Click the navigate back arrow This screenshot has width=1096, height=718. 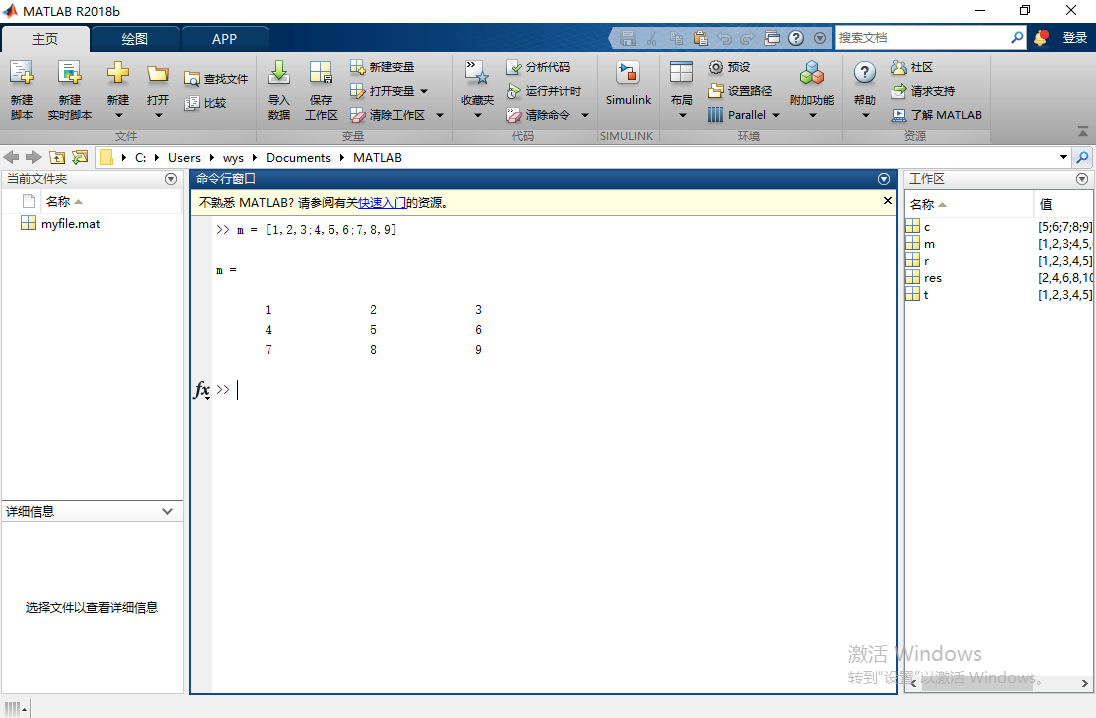click(x=11, y=157)
